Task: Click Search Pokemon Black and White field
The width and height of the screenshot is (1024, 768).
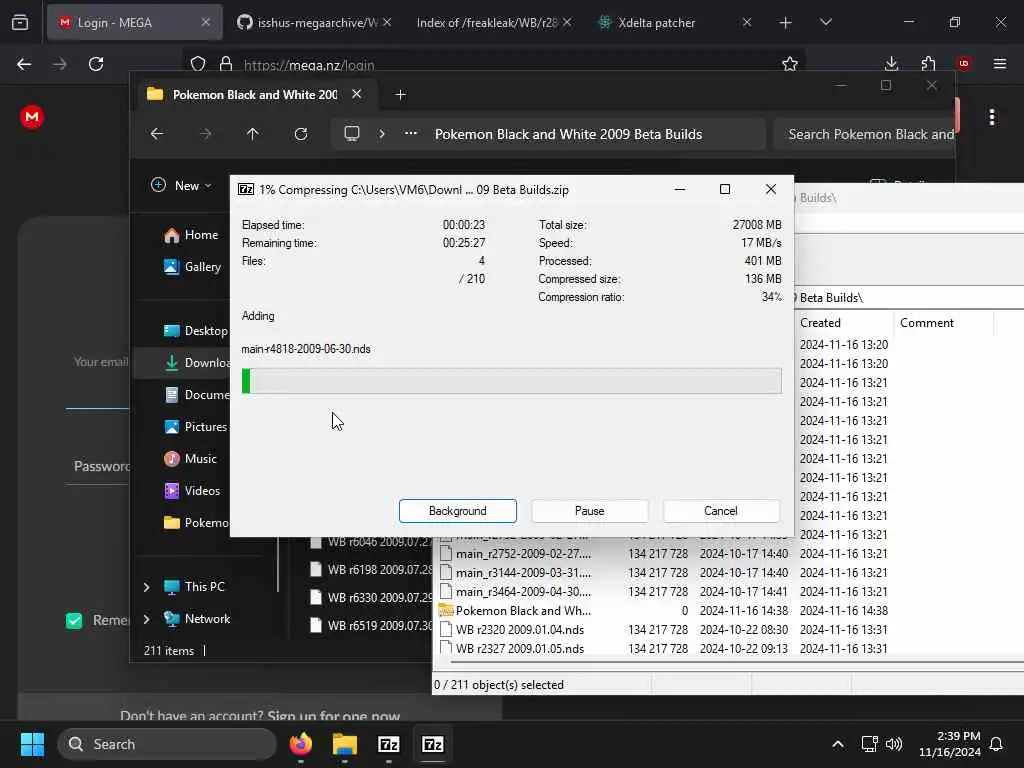Action: pos(865,135)
